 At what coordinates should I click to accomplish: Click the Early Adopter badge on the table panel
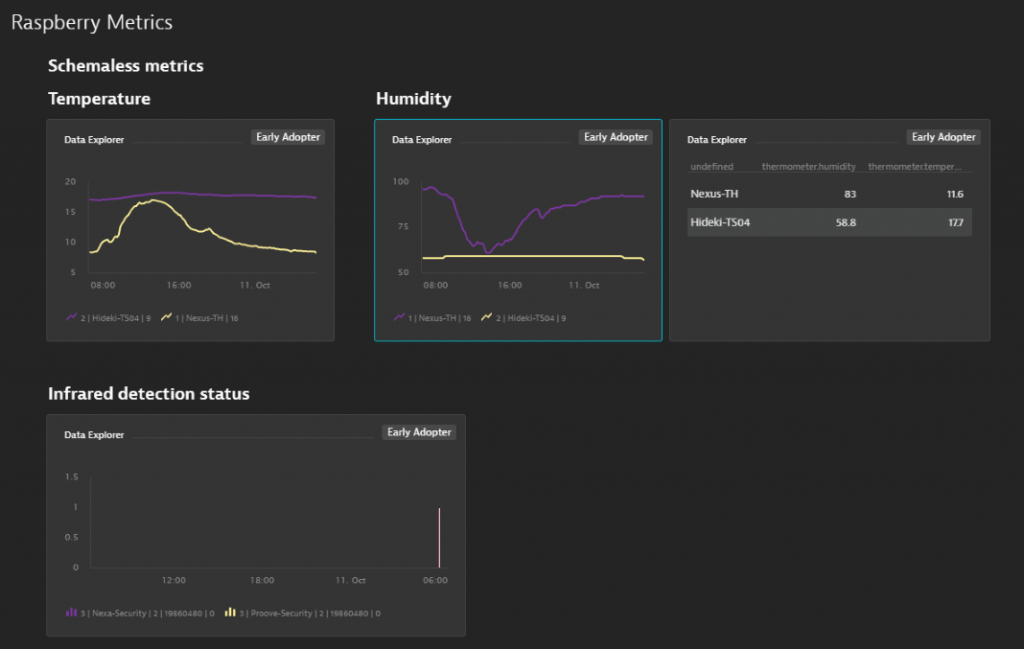pos(943,136)
